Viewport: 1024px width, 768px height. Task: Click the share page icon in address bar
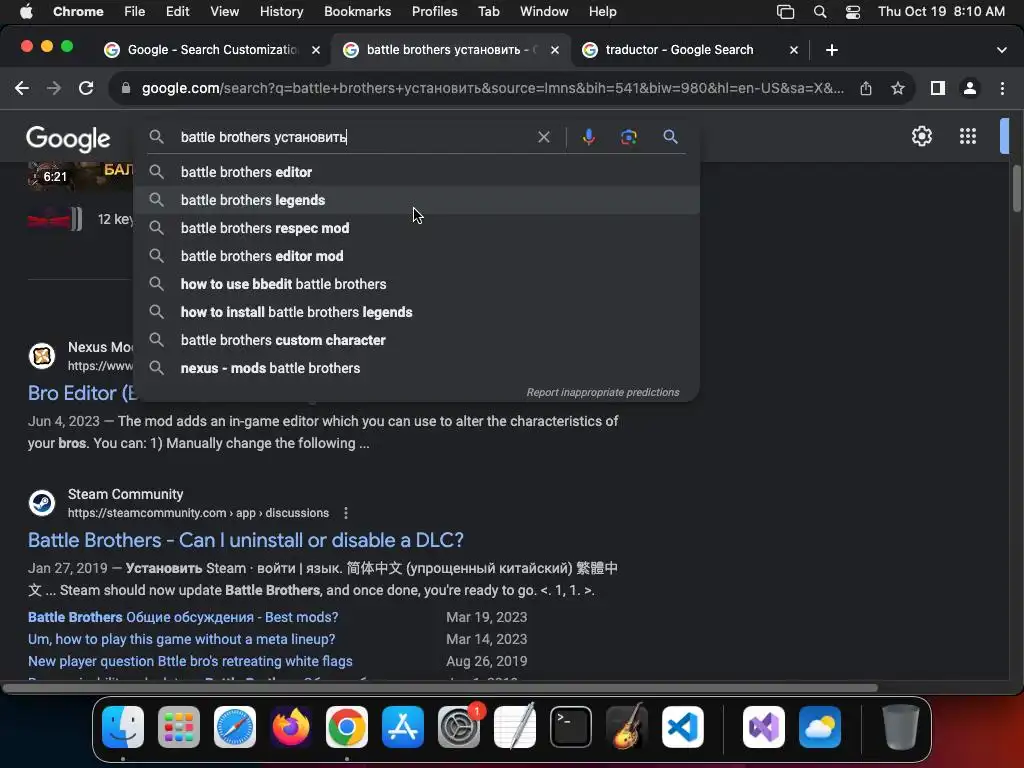(x=866, y=88)
